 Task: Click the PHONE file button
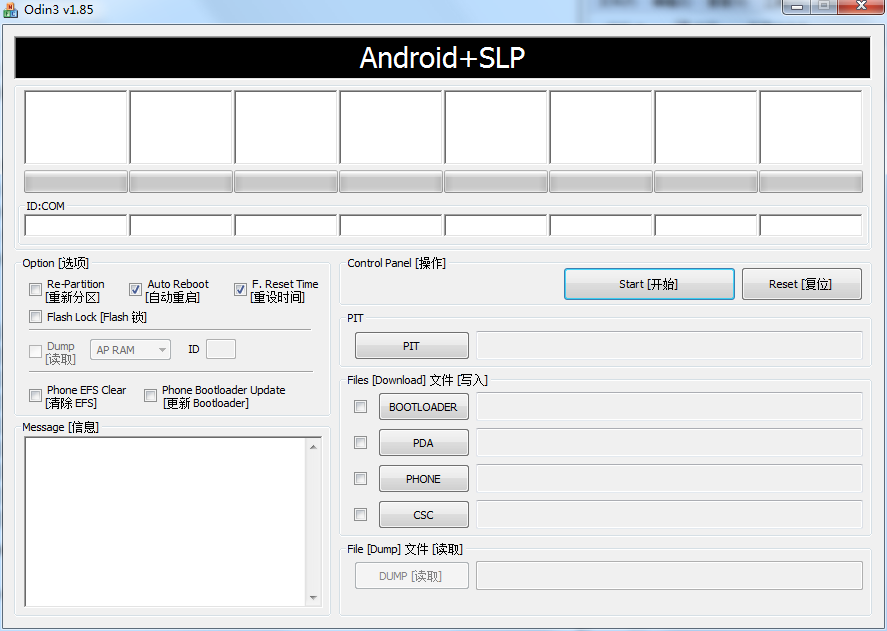coord(423,479)
